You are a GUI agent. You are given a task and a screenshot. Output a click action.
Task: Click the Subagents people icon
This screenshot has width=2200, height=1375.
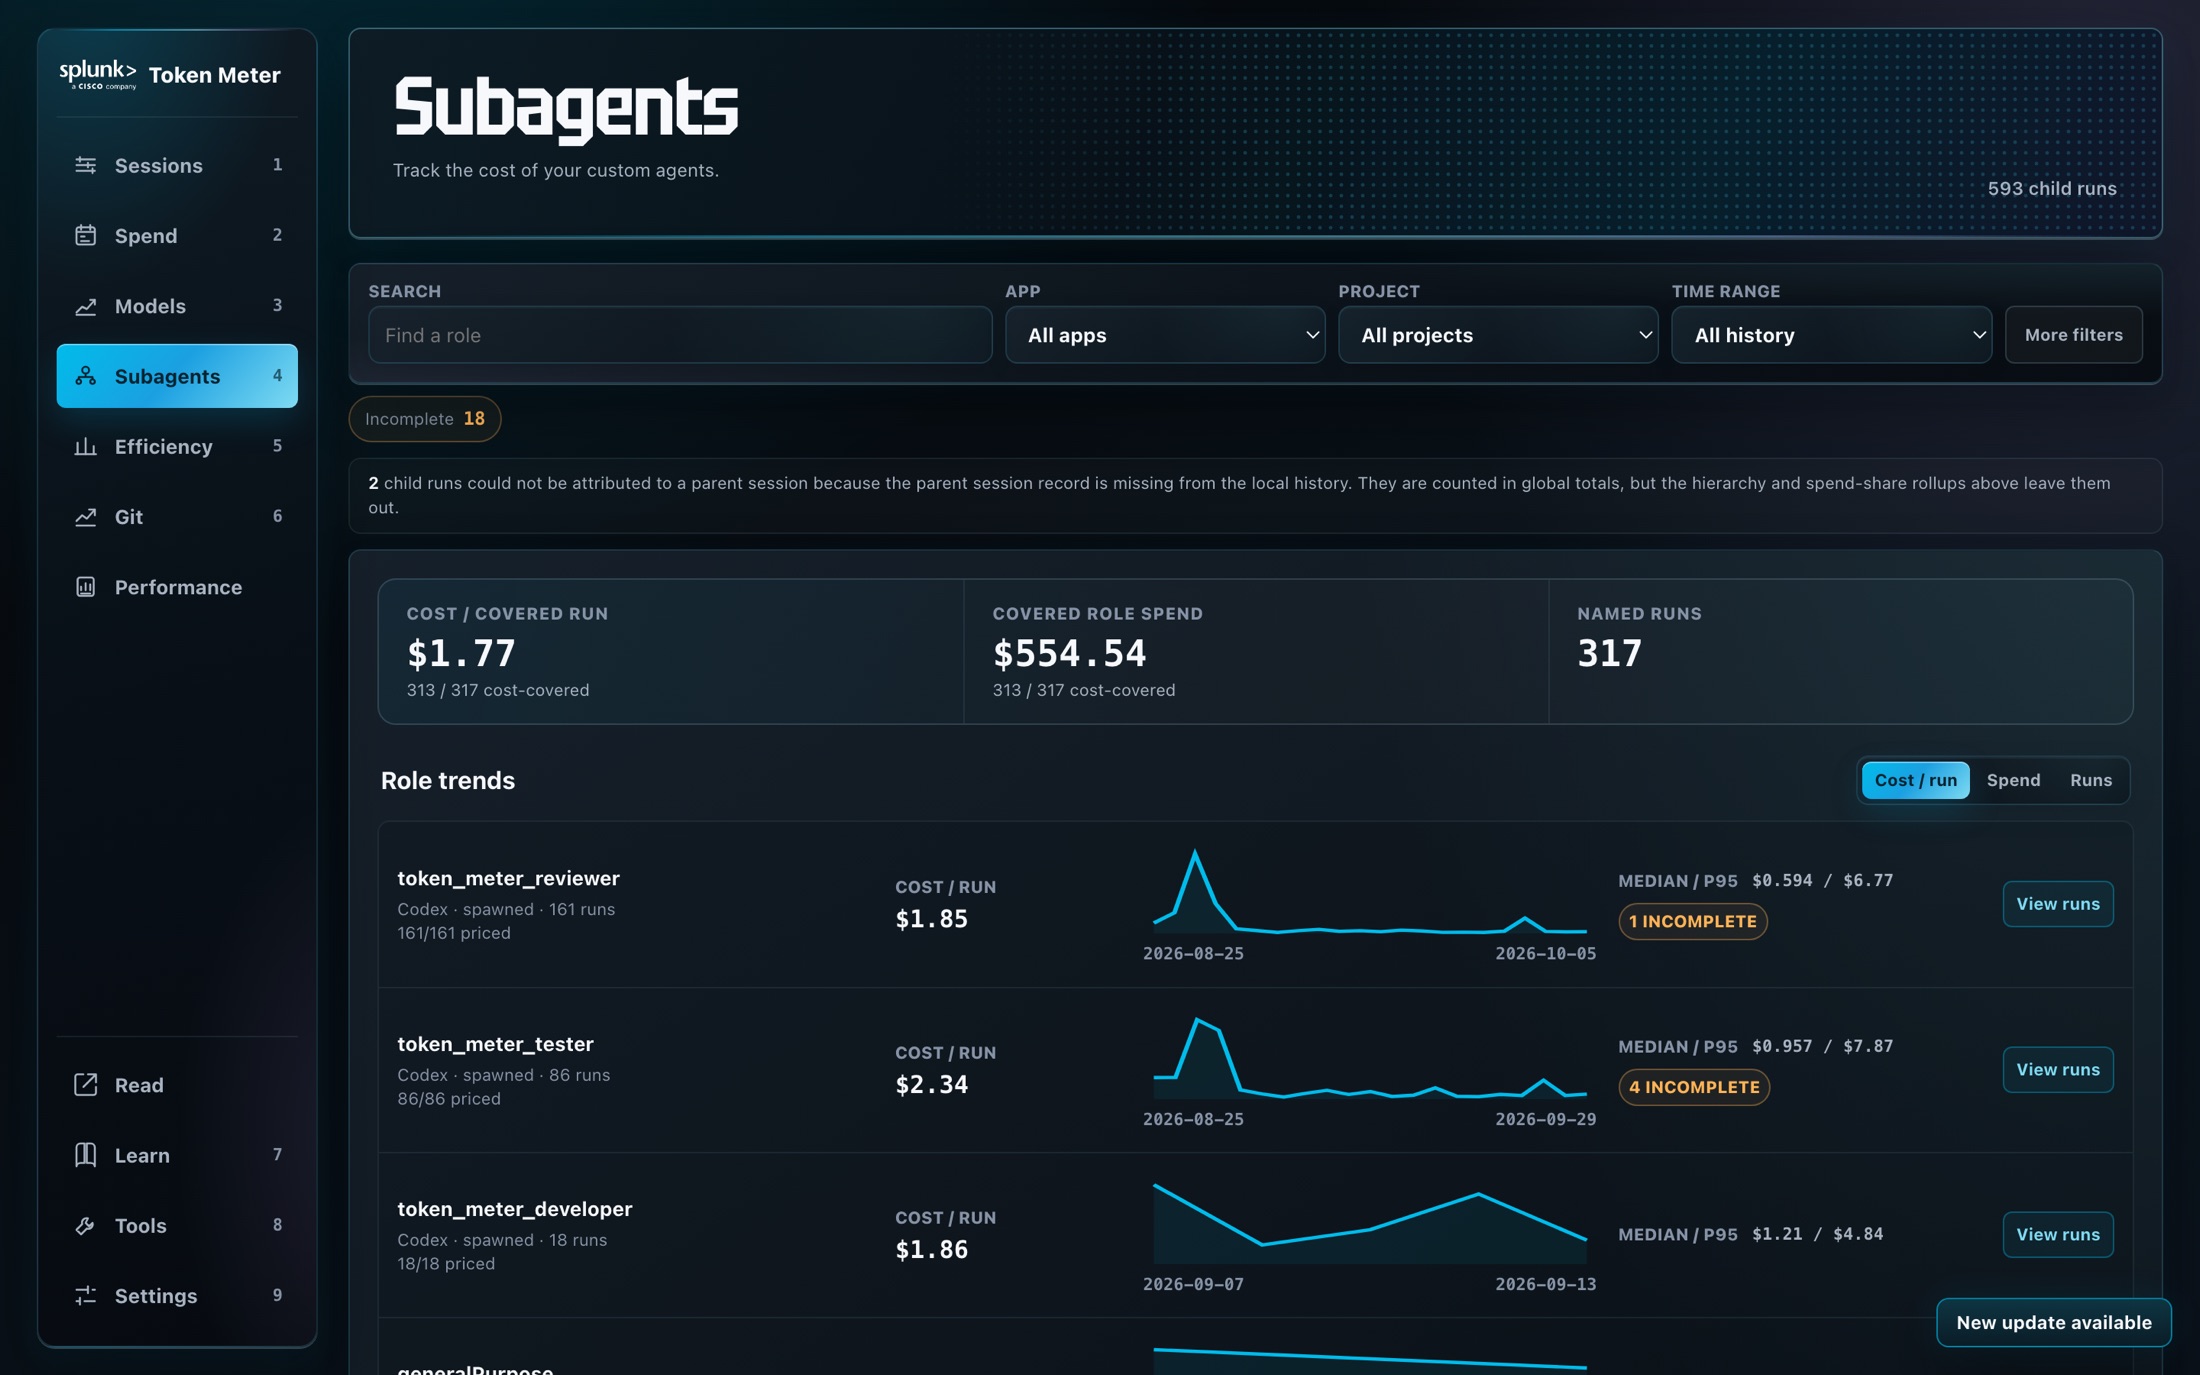click(86, 376)
